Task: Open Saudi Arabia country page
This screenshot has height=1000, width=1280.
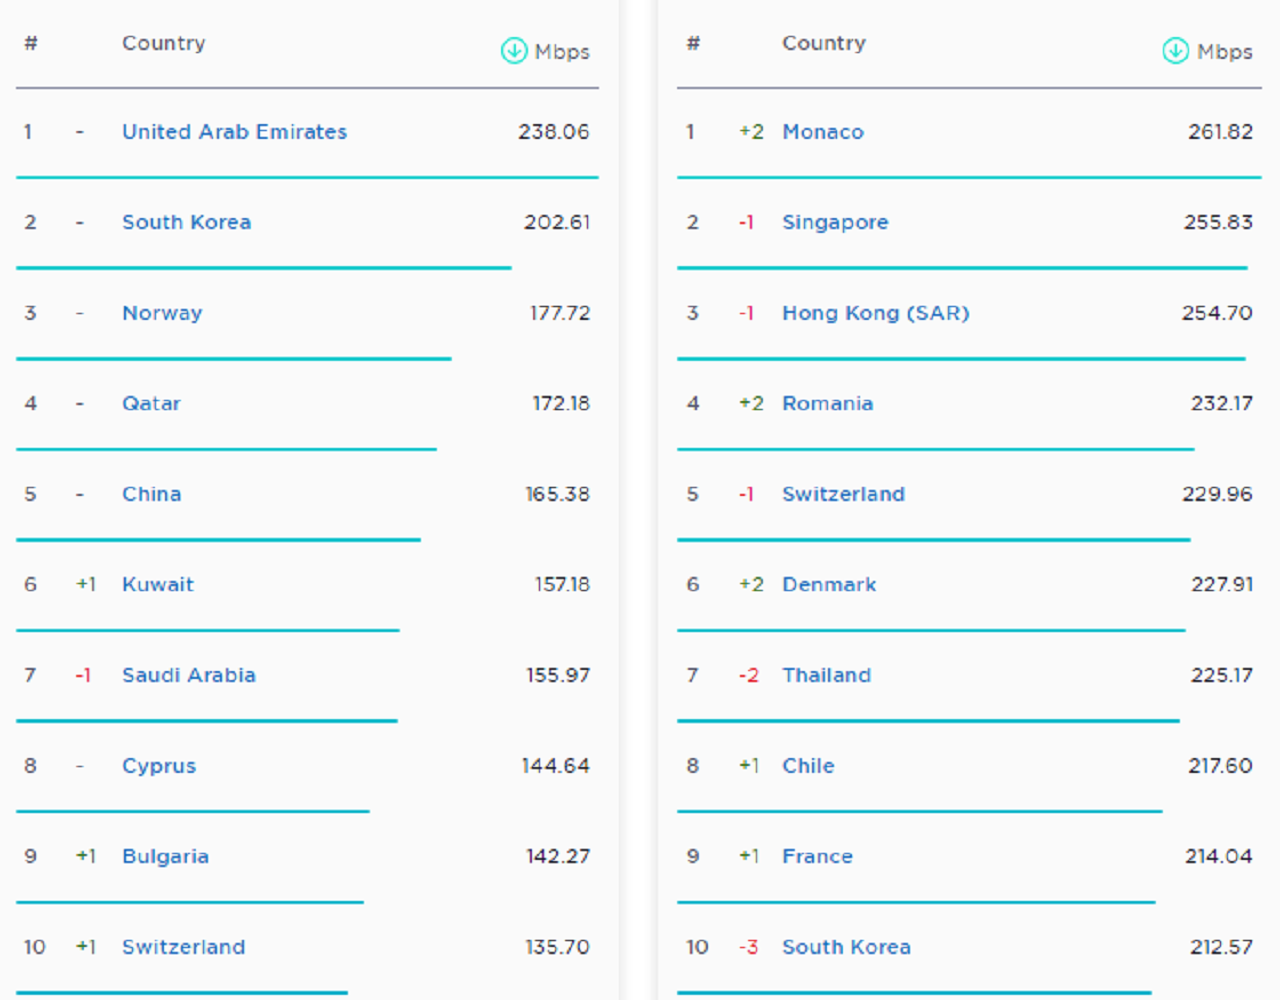Action: pyautogui.click(x=188, y=675)
